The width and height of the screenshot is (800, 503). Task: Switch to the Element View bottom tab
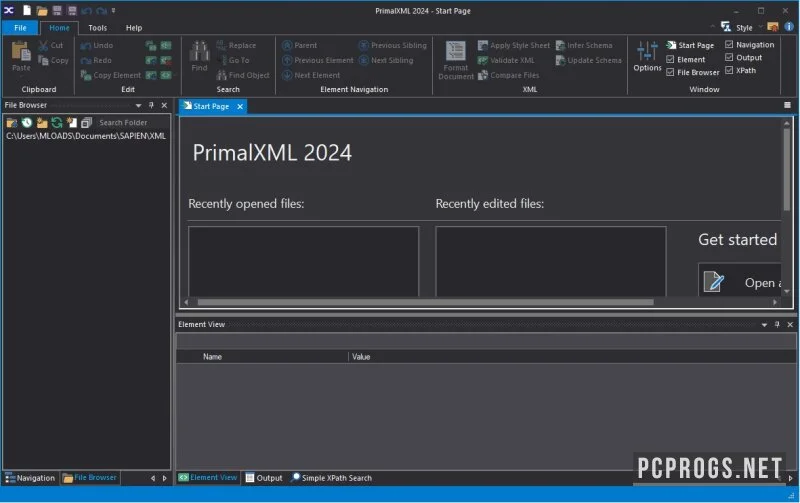pos(208,477)
